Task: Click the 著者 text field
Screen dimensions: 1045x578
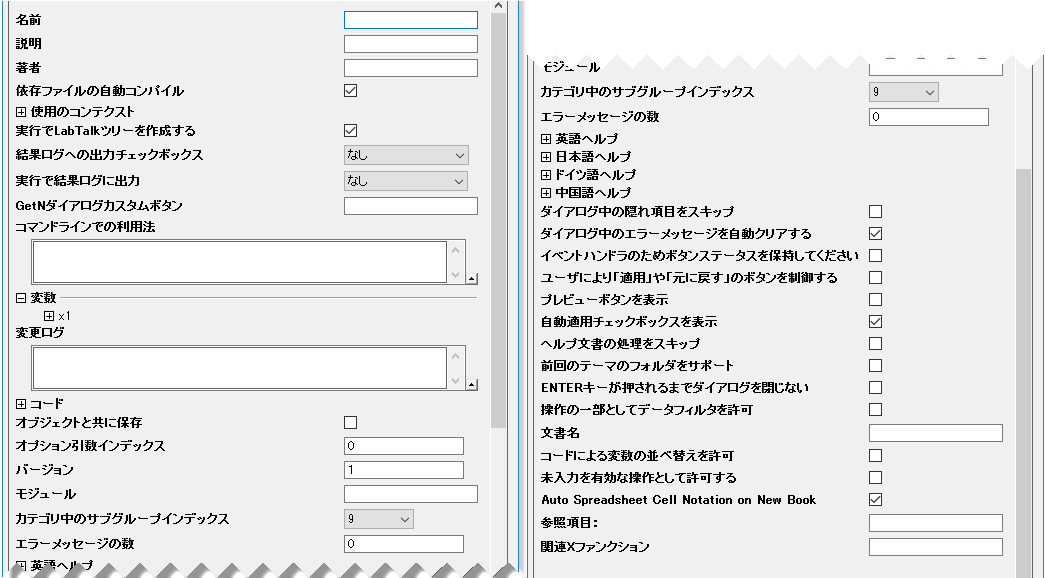Action: point(411,68)
